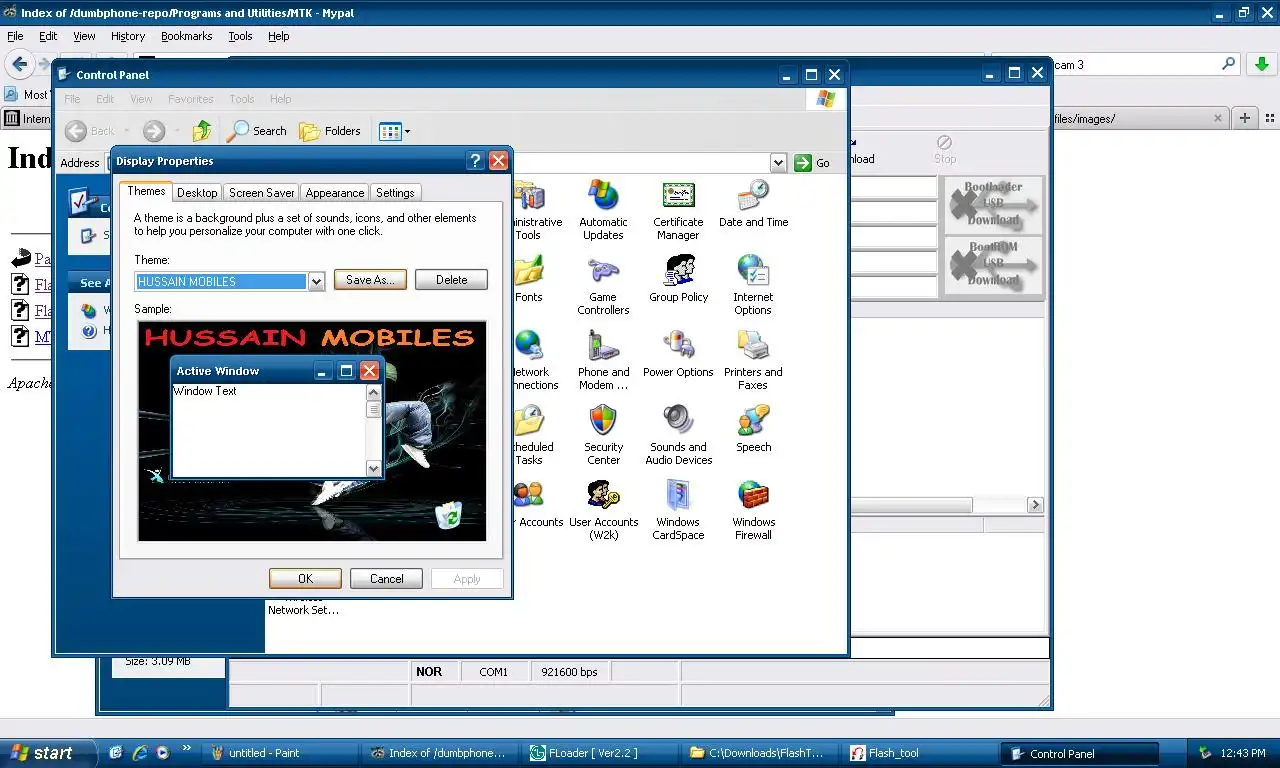Open the Date and Time icon
Image resolution: width=1280 pixels, height=768 pixels.
click(x=753, y=204)
